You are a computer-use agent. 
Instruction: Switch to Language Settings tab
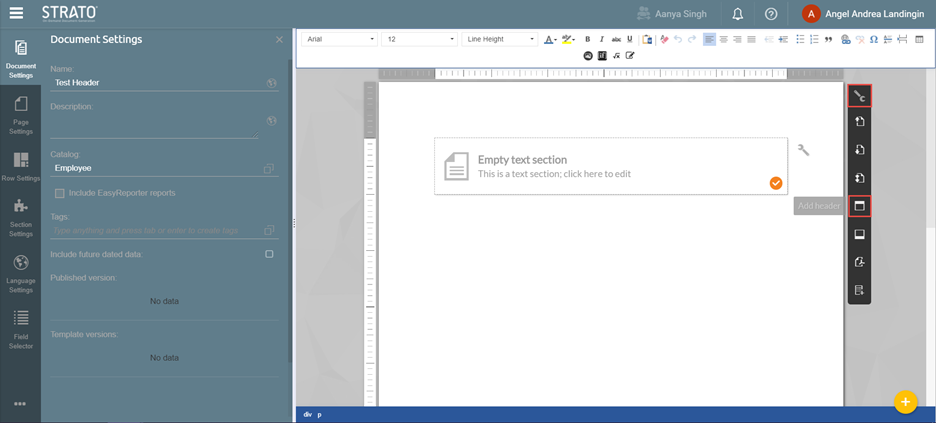coord(20,273)
